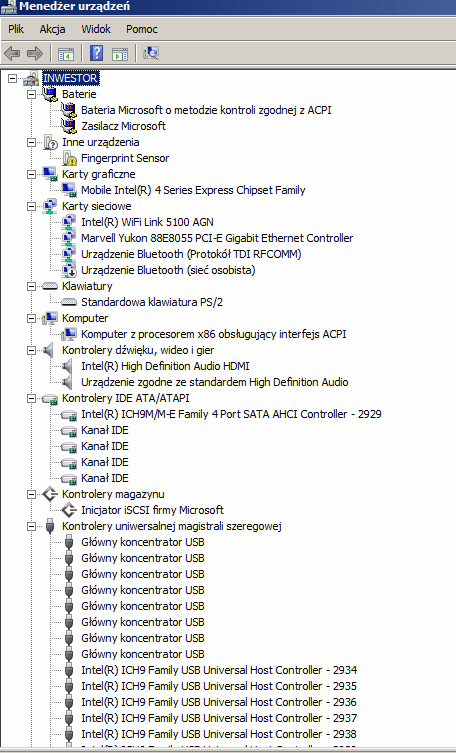Image resolution: width=456 pixels, height=753 pixels.
Task: Click the Intel High Definition Audio HDMI speaker icon
Action: 68,366
